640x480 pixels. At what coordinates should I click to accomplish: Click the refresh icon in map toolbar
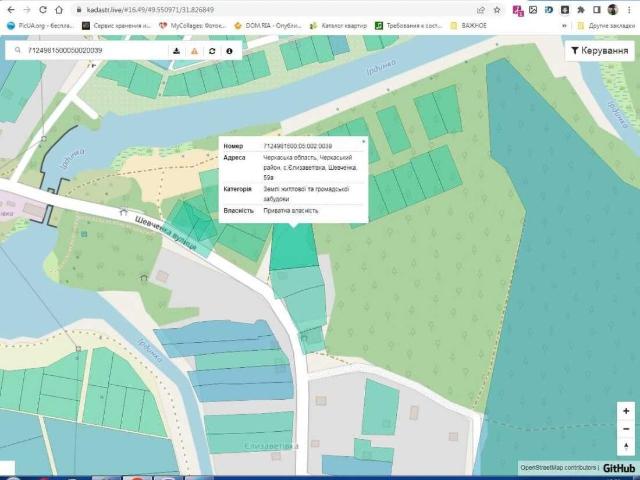point(212,51)
